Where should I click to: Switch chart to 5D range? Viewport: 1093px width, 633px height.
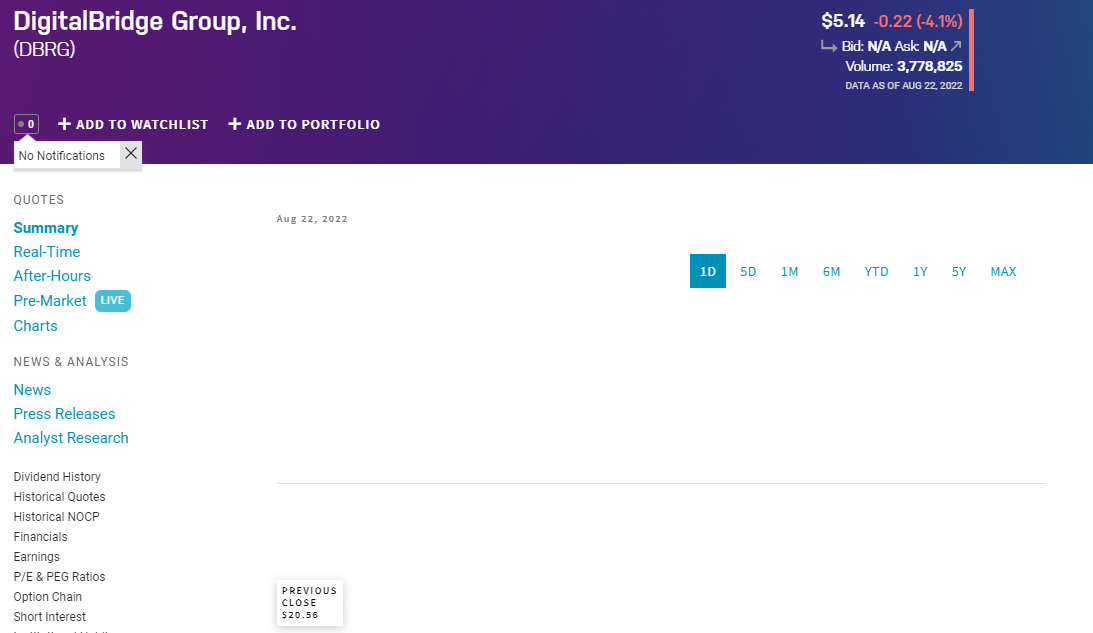point(748,271)
